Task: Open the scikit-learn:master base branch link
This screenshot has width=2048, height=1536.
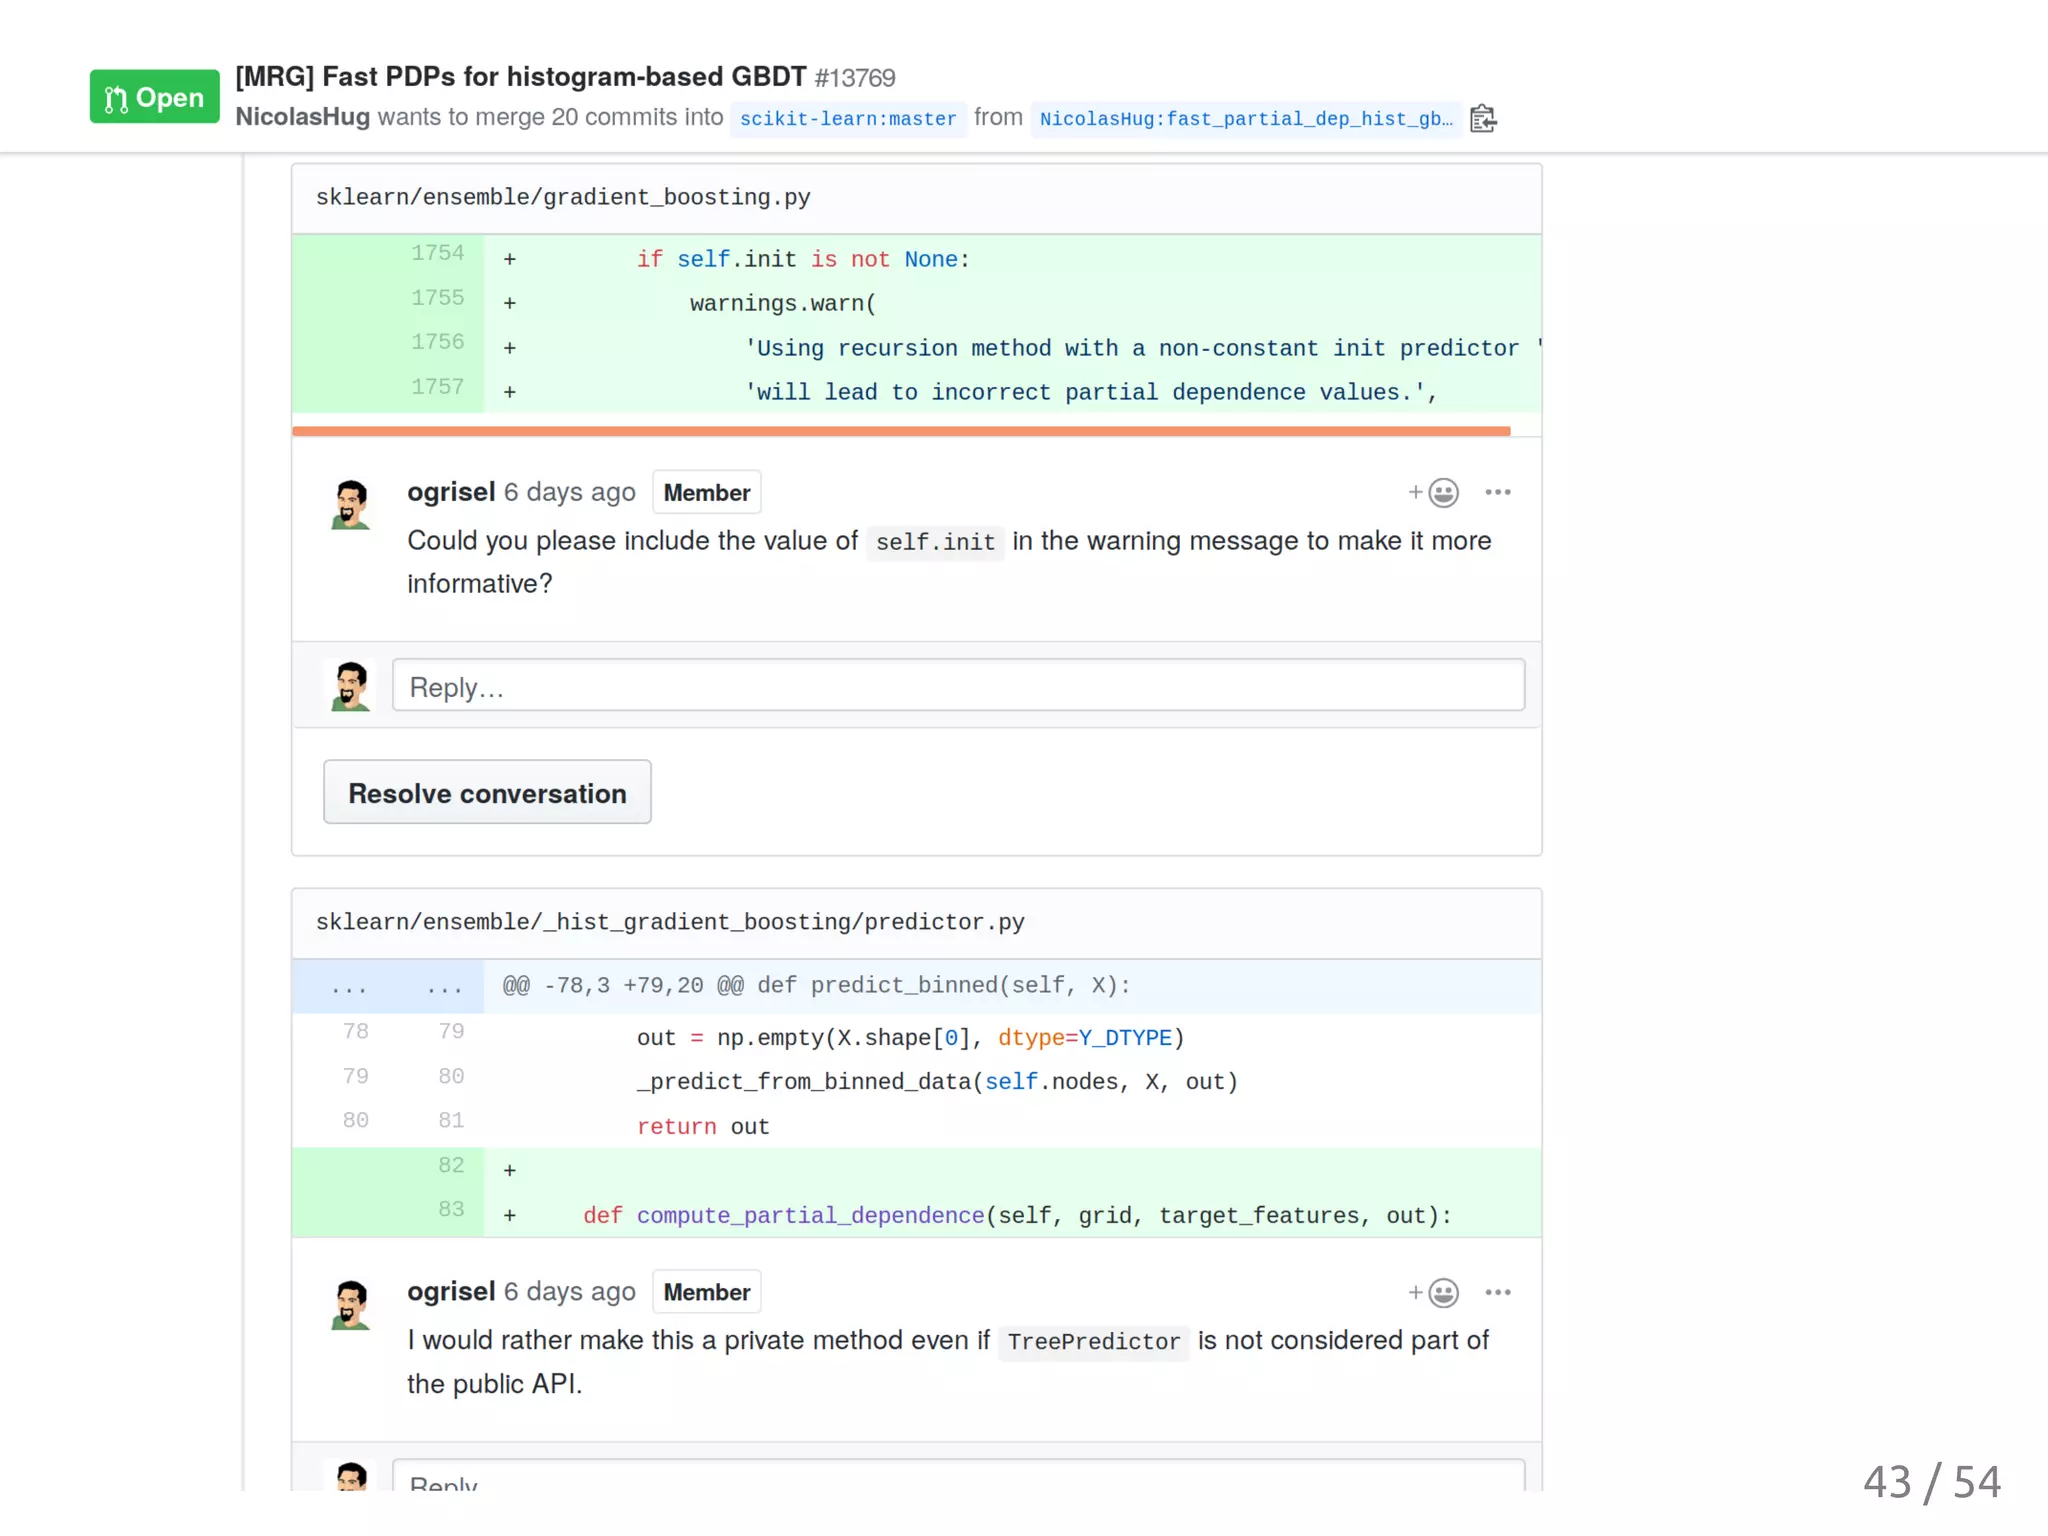Action: pos(847,119)
